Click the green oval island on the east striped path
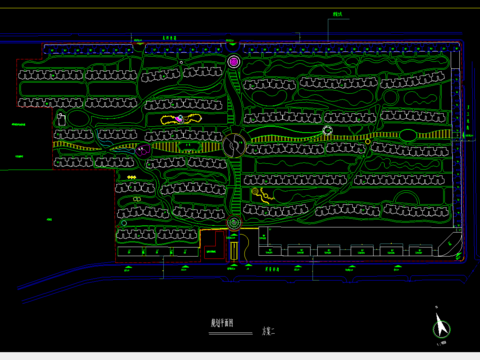 [408, 135]
